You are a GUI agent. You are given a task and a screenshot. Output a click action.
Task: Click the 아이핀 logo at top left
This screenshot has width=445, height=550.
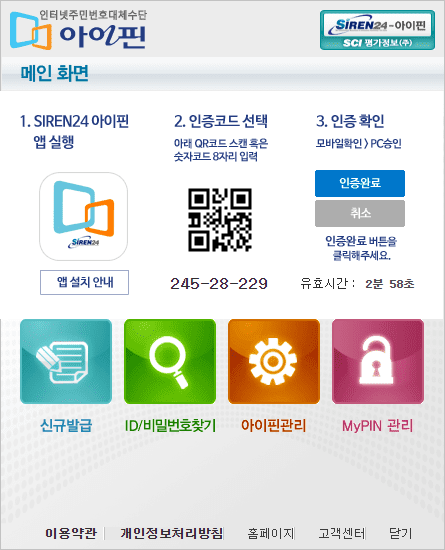(x=78, y=30)
